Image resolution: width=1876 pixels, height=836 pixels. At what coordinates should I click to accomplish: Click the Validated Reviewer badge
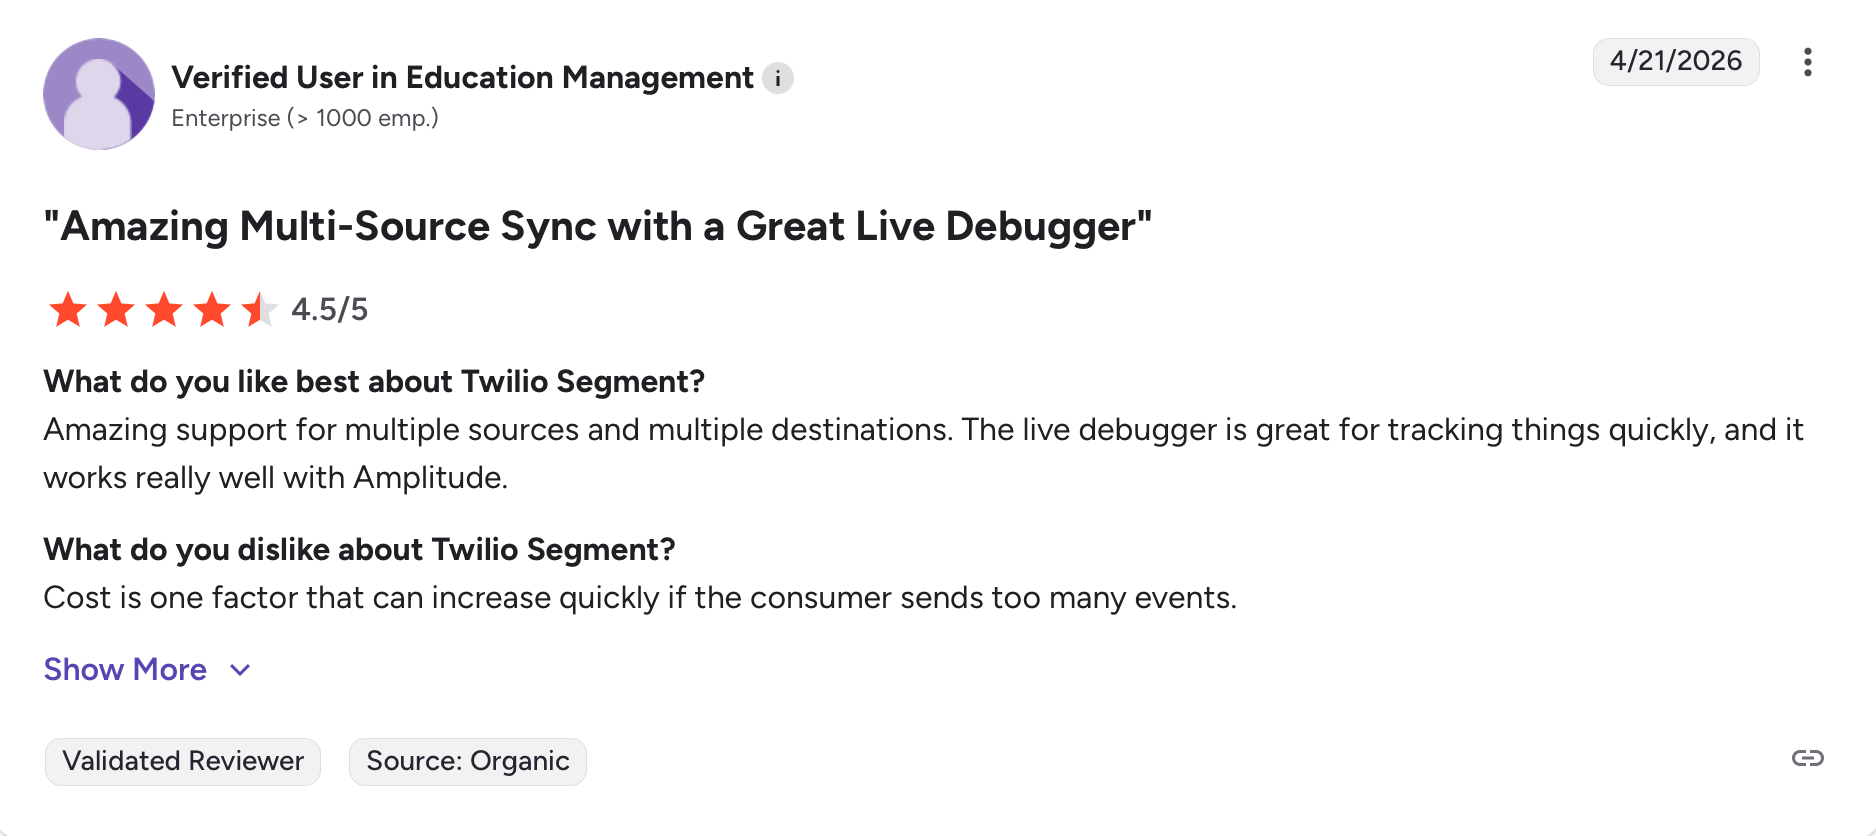click(x=183, y=761)
